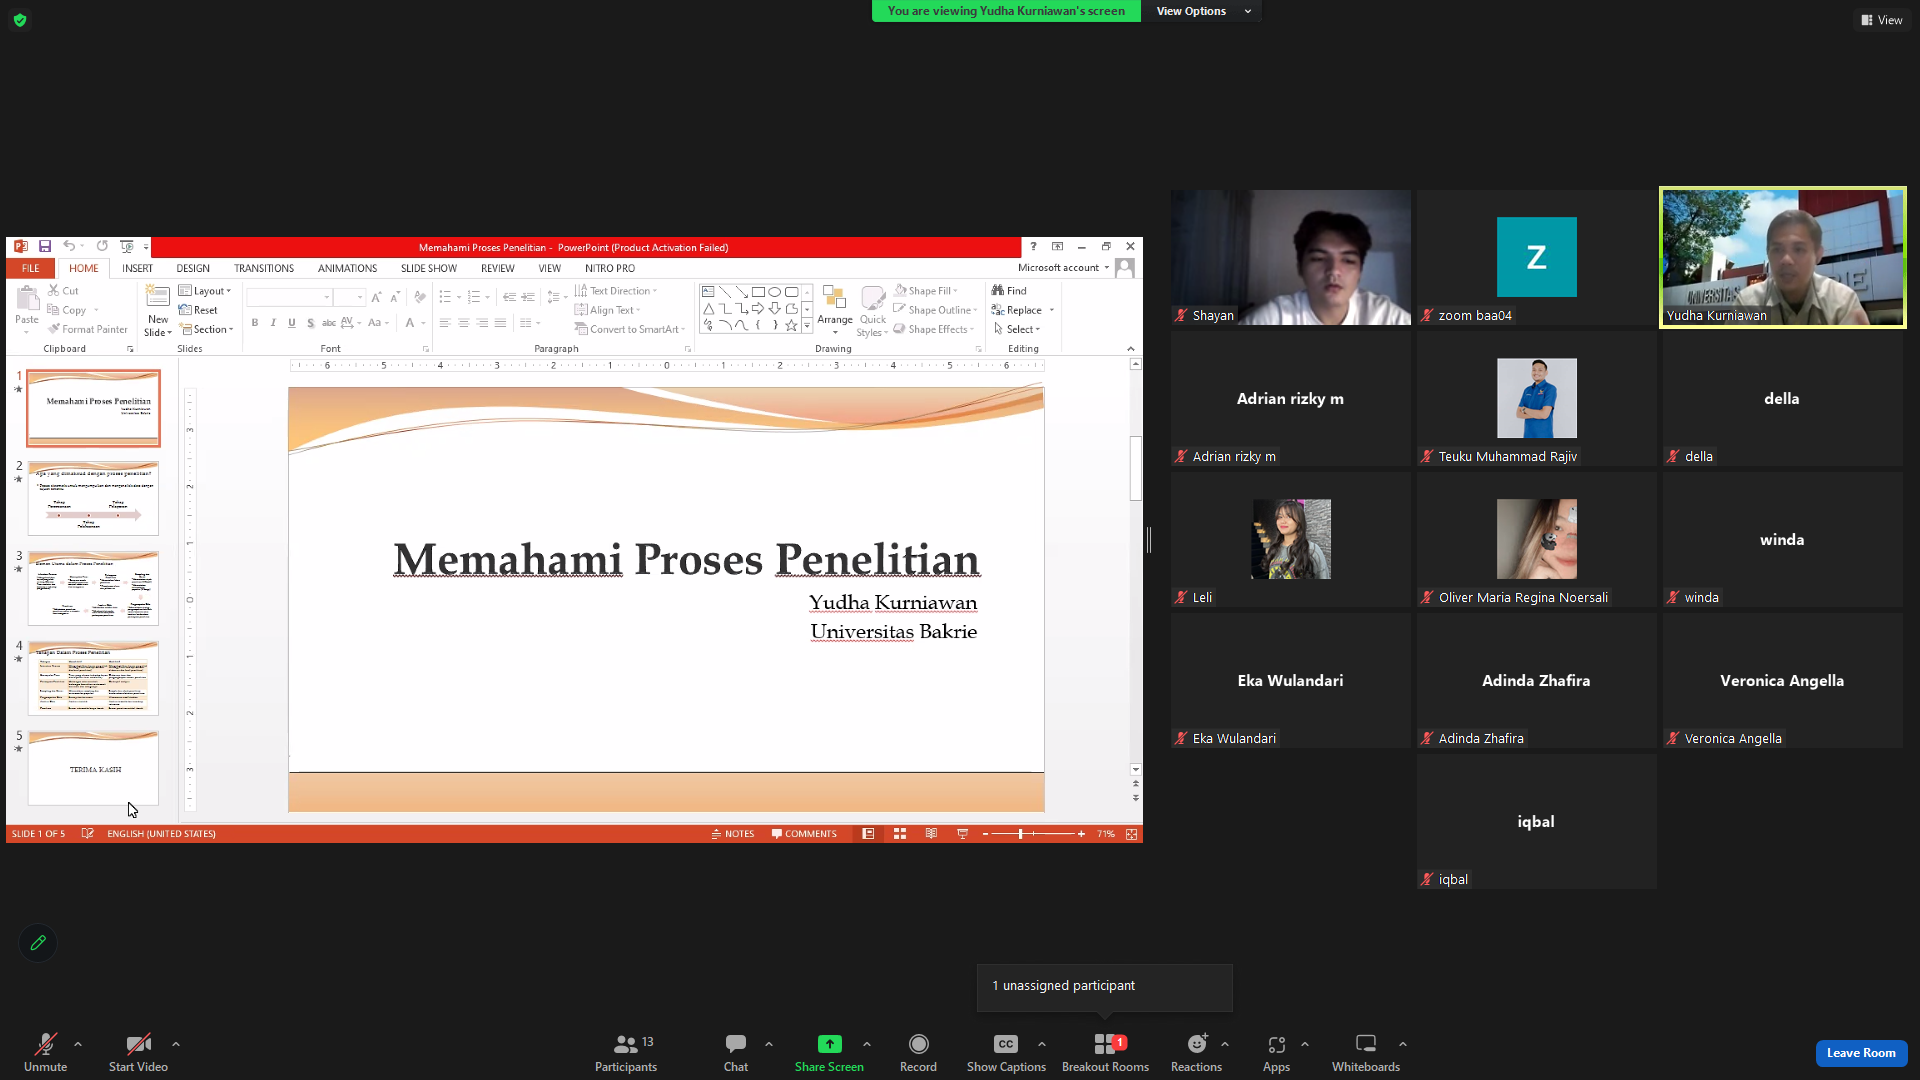Select the rectangle shape in the shapes gallery
This screenshot has width=1920, height=1080.
(758, 292)
